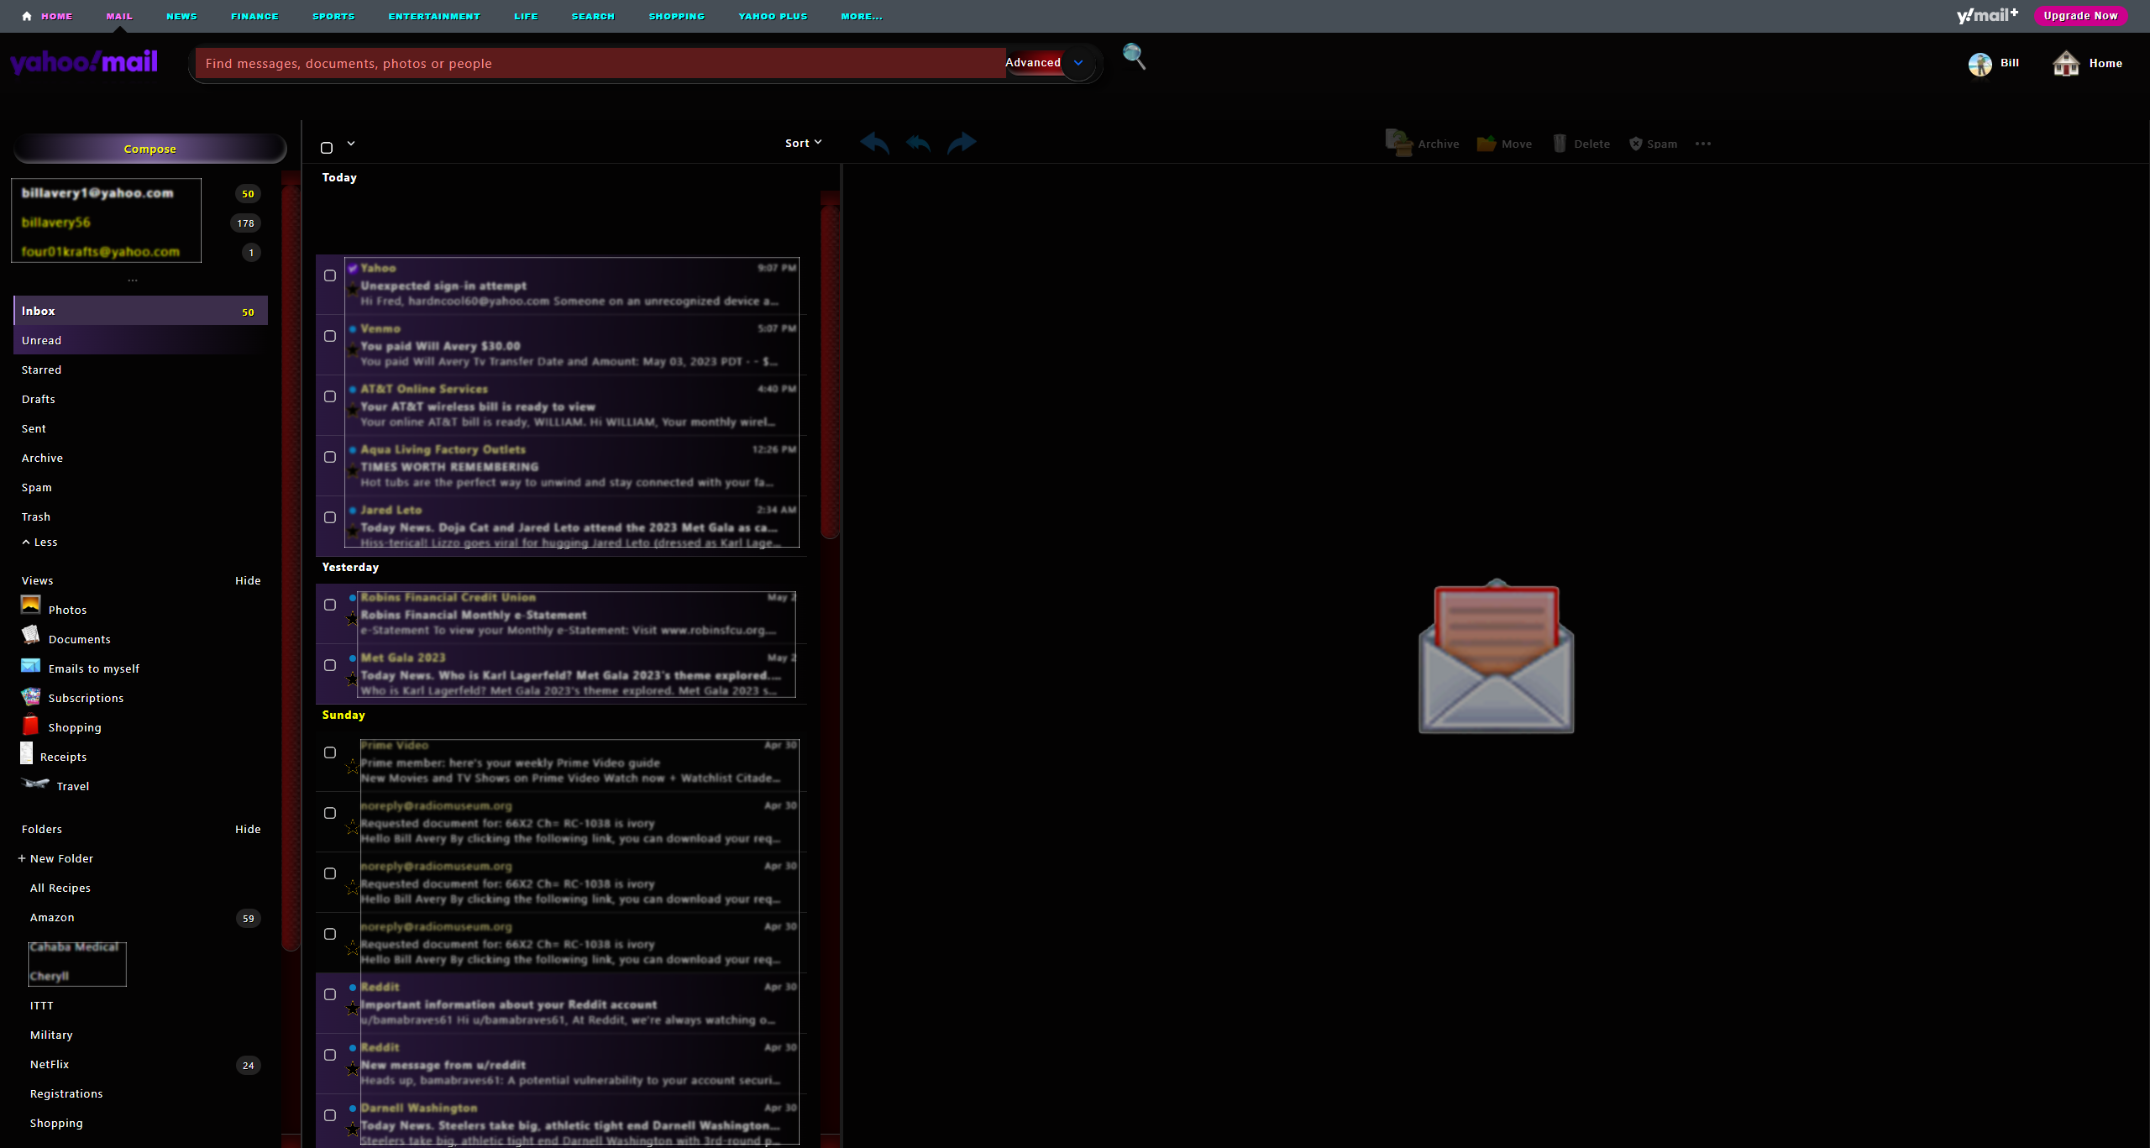
Task: Check the Aqua Living Factory Outlets email
Action: tap(330, 457)
